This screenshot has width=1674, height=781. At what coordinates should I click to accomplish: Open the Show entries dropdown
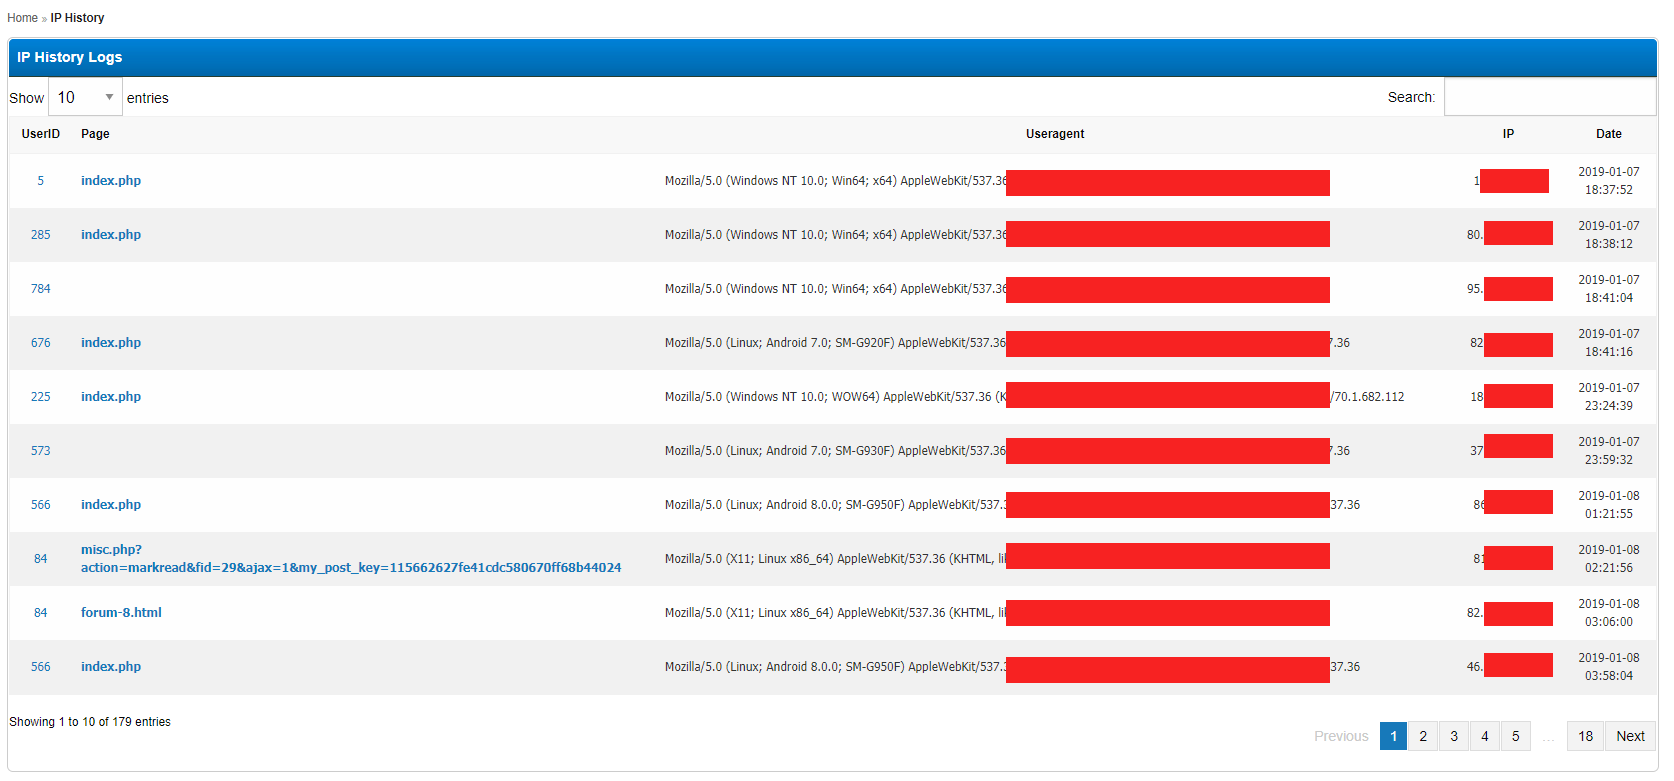(x=85, y=97)
